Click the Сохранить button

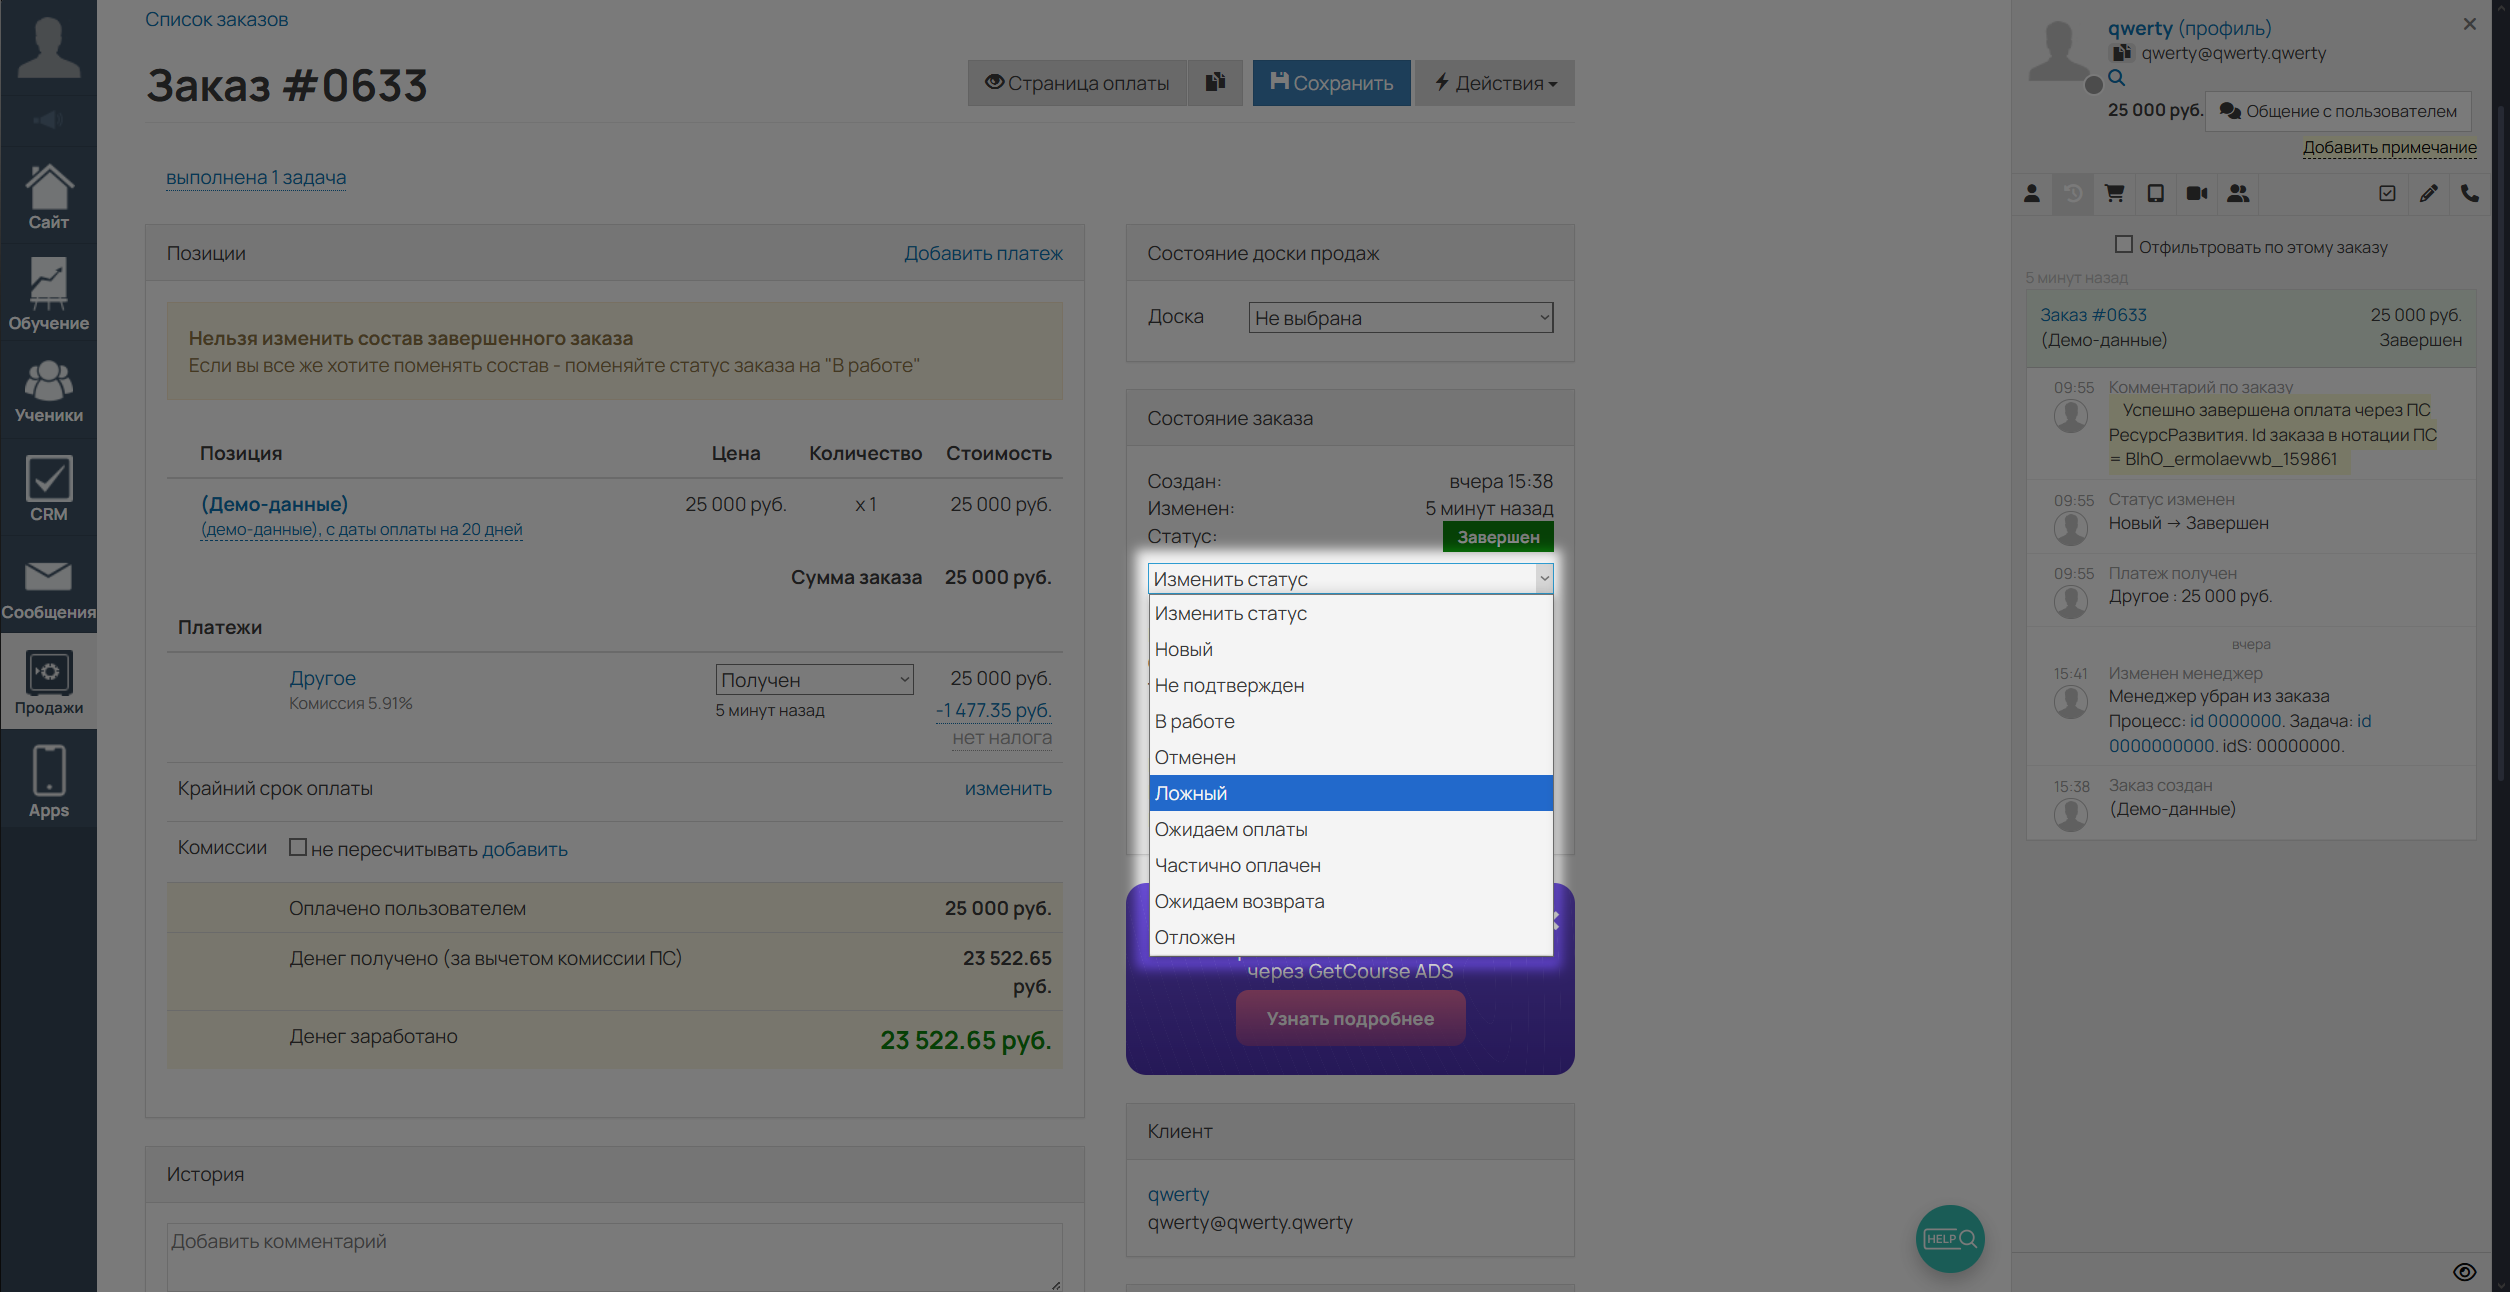point(1331,83)
